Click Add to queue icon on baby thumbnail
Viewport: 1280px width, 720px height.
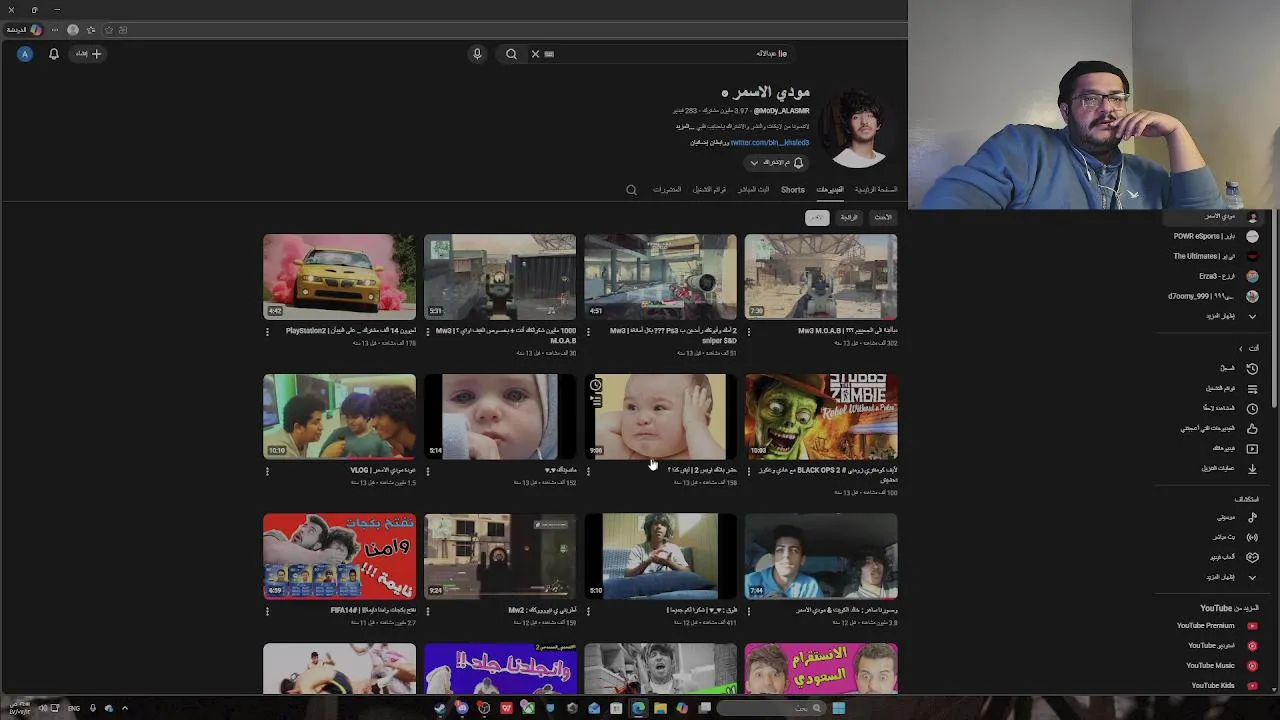(x=596, y=401)
